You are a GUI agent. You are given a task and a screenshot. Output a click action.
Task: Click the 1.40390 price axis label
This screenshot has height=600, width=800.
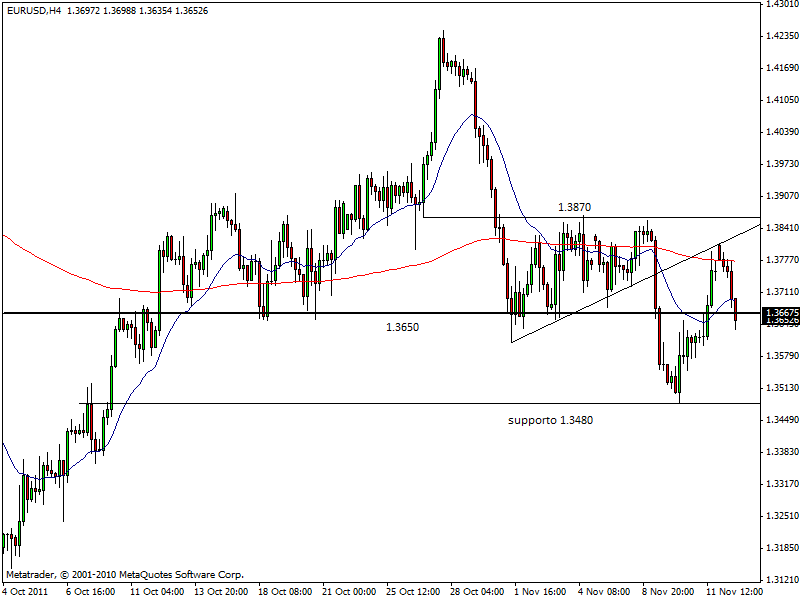(x=779, y=132)
